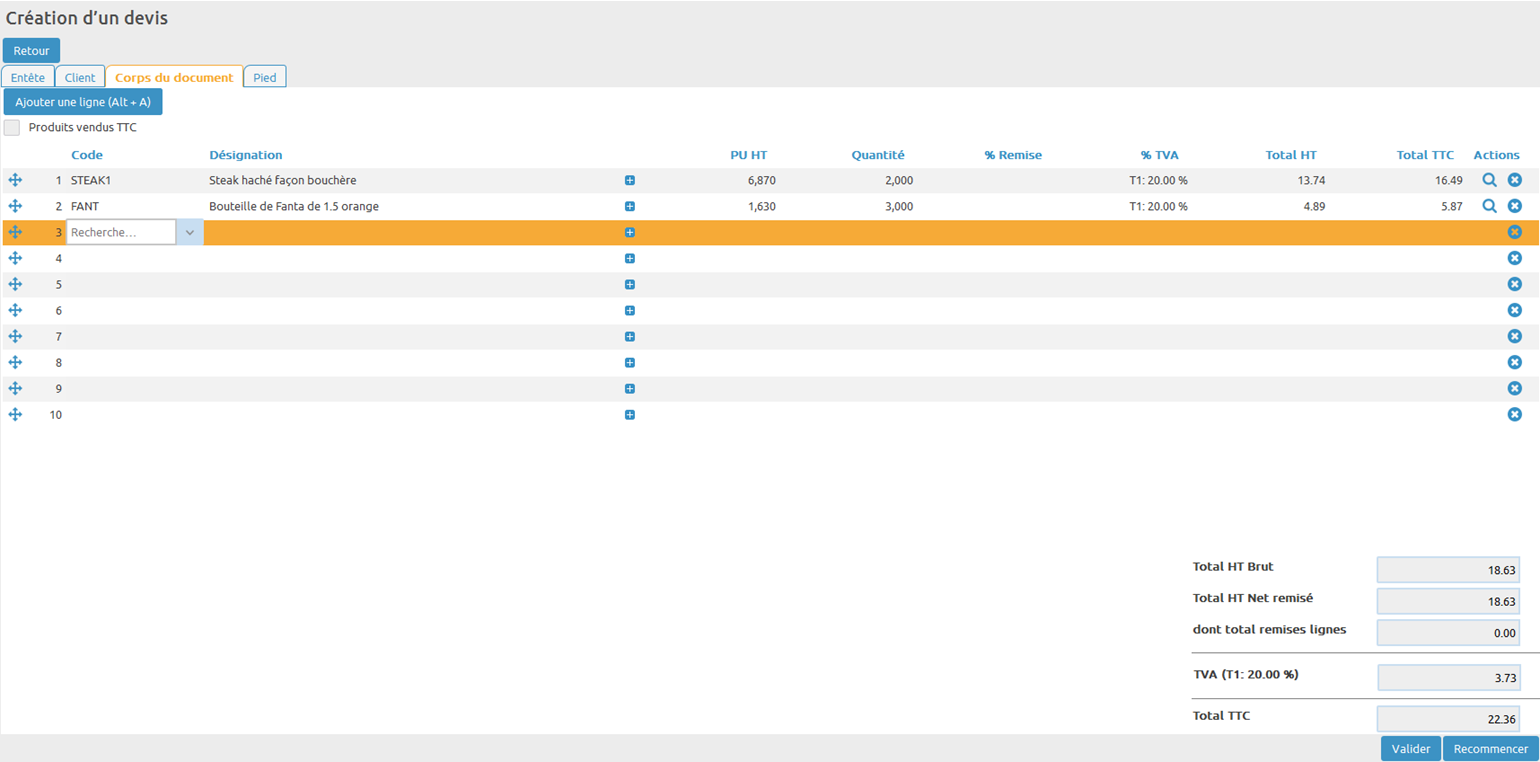Open the Pied tab
1540x762 pixels.
(x=265, y=78)
